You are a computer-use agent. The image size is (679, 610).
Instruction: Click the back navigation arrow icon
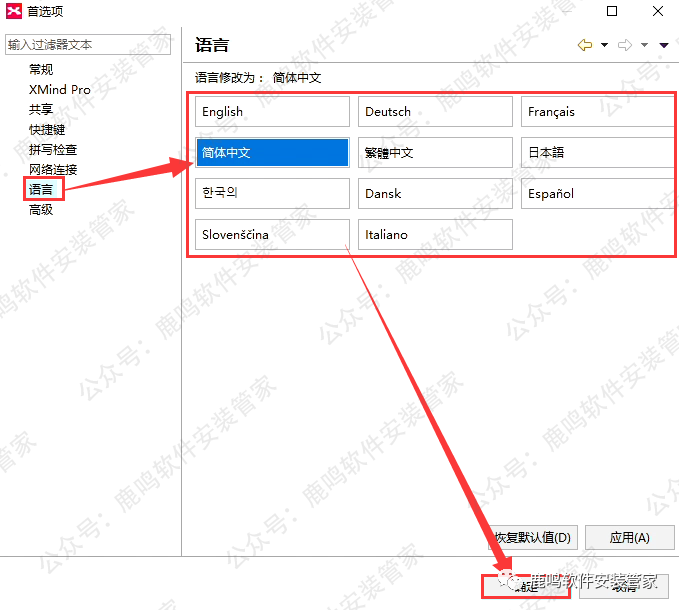[x=585, y=45]
